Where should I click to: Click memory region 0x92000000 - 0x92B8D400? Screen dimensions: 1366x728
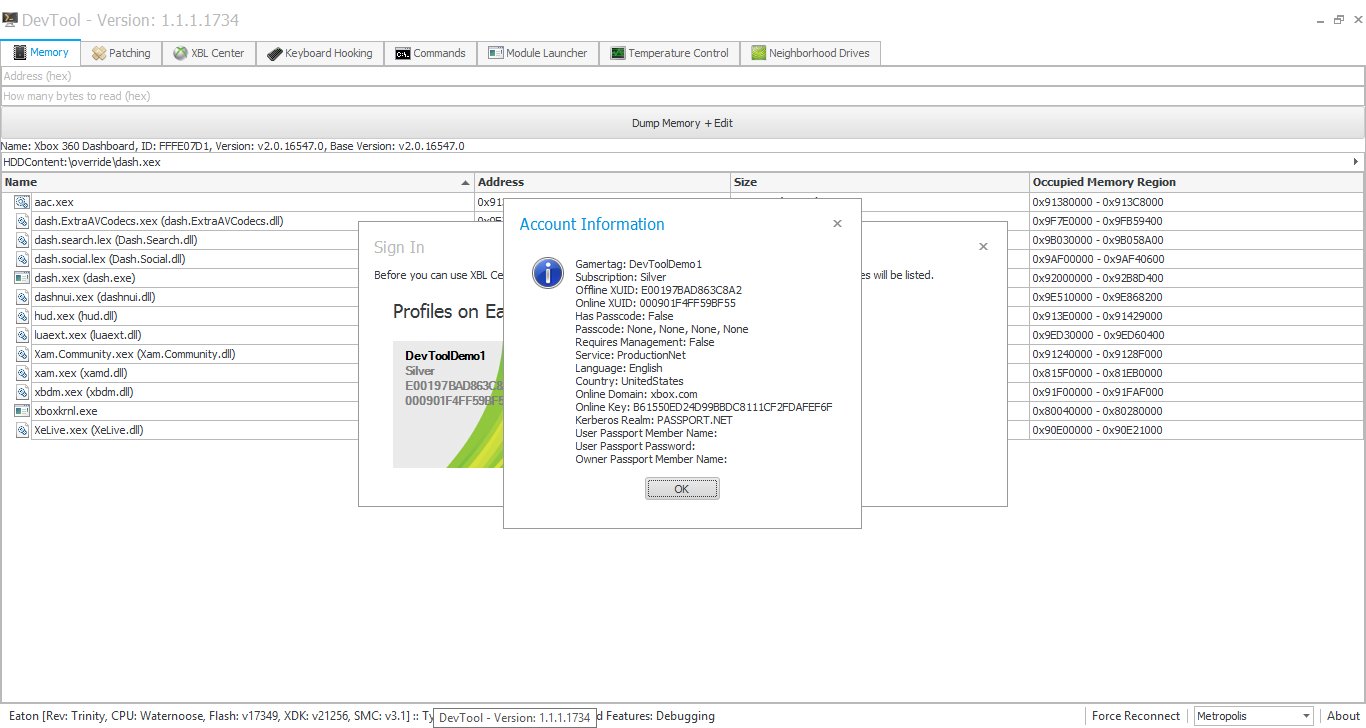[1098, 278]
